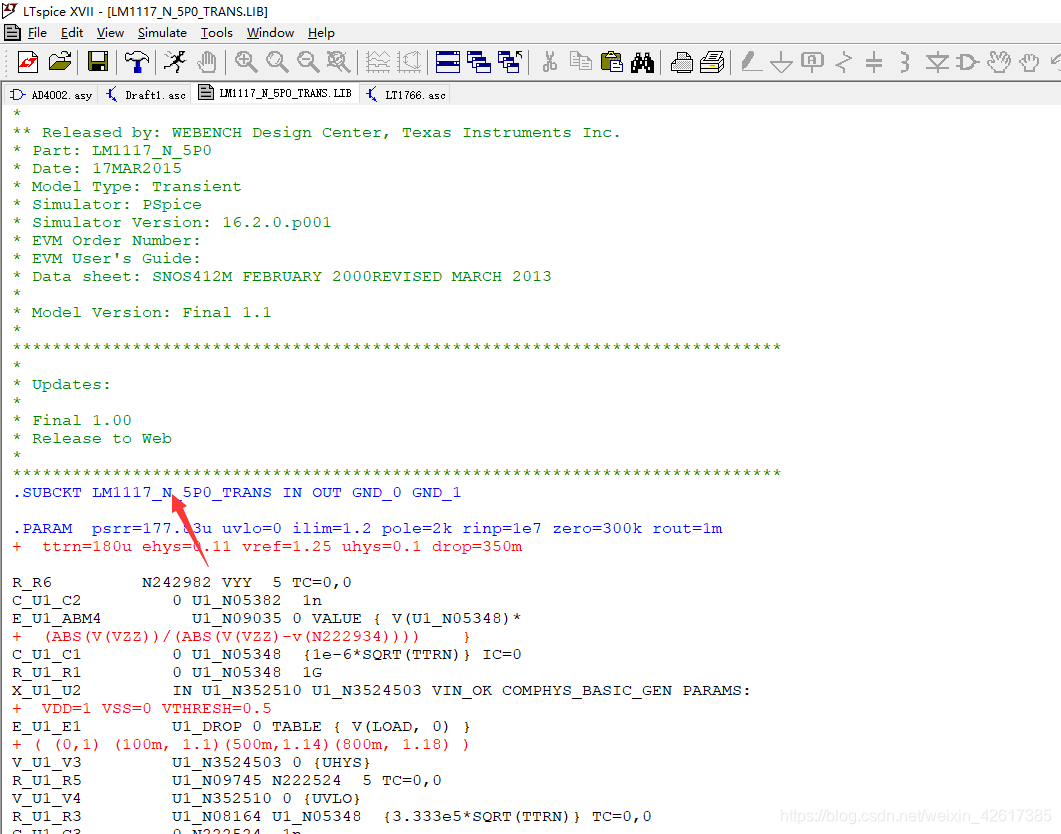Click the Paste clipboard icon

click(612, 62)
